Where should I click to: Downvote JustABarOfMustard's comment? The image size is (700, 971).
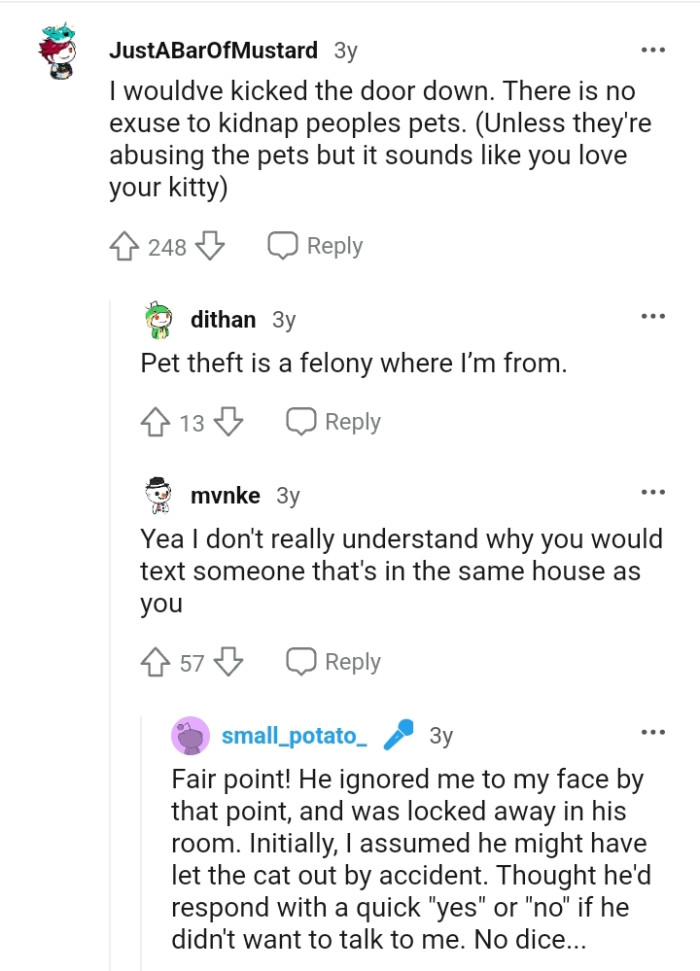208,246
